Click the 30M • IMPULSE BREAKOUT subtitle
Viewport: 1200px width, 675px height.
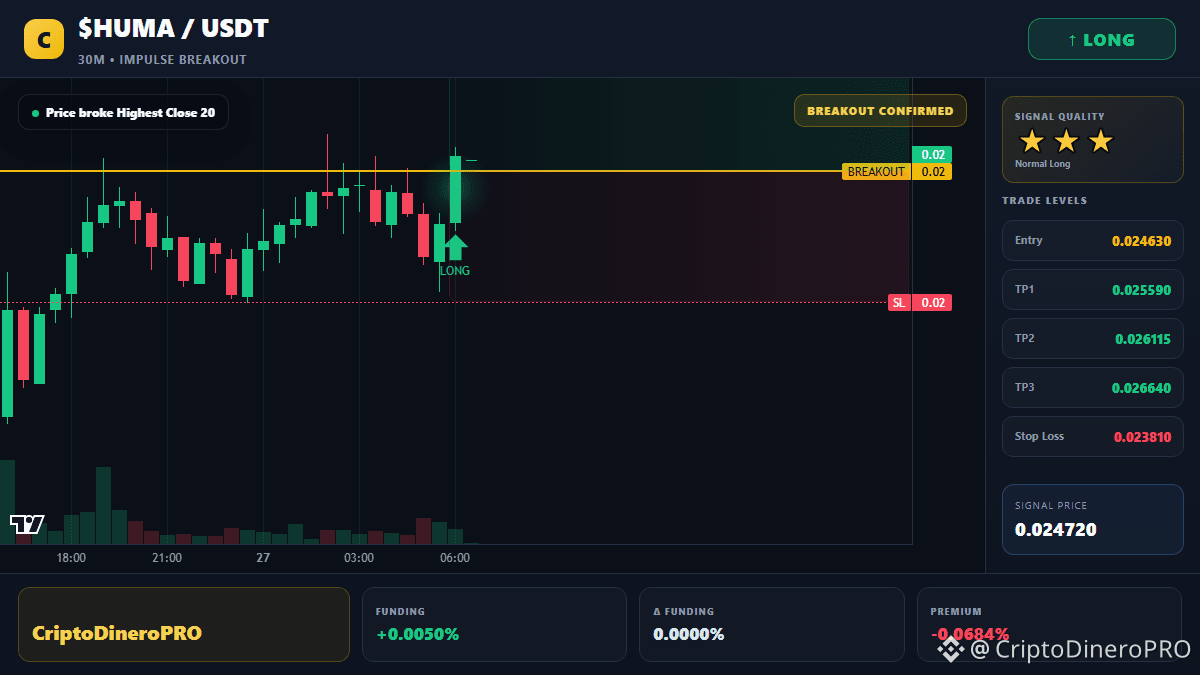click(162, 60)
